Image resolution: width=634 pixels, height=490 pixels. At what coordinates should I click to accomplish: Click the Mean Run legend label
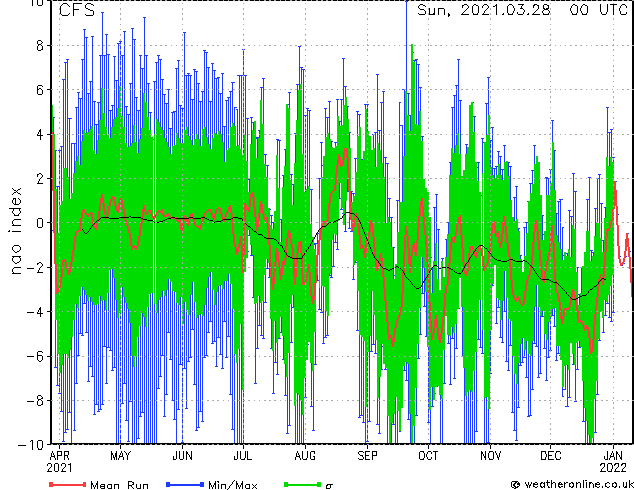pos(119,485)
